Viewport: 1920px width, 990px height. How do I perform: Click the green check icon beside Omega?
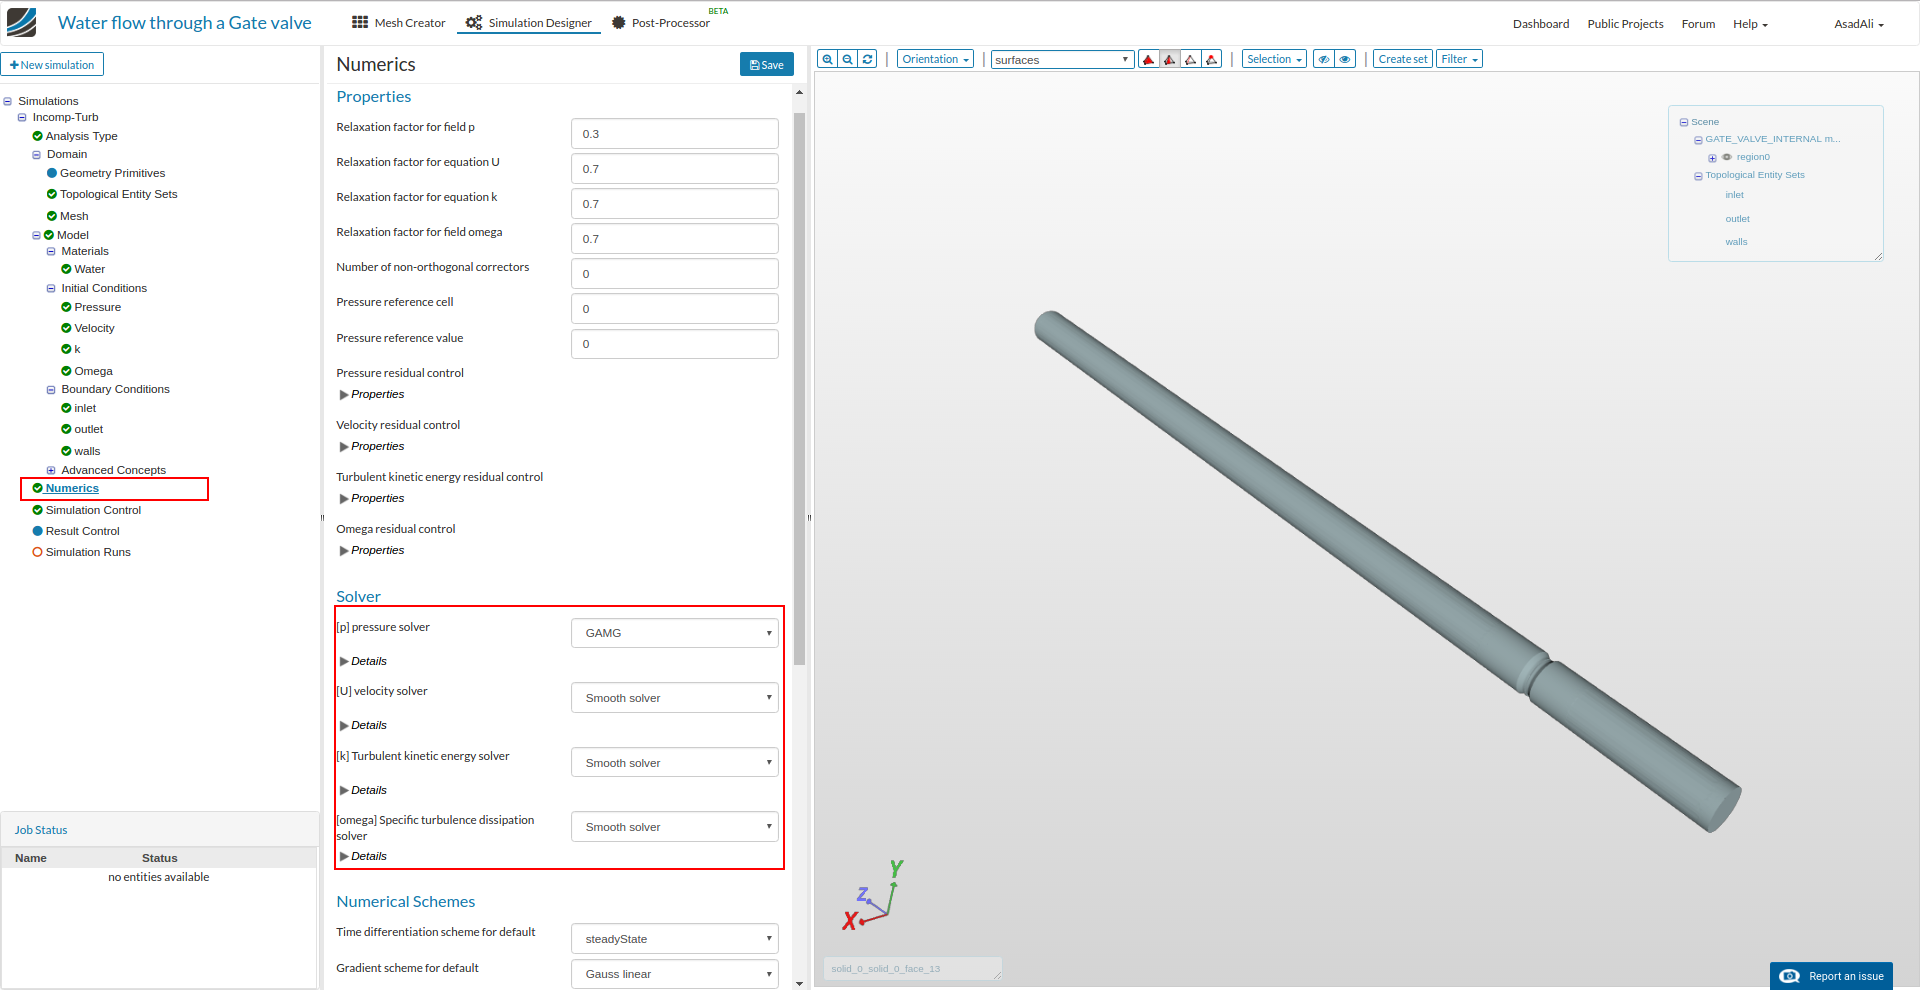(x=66, y=371)
